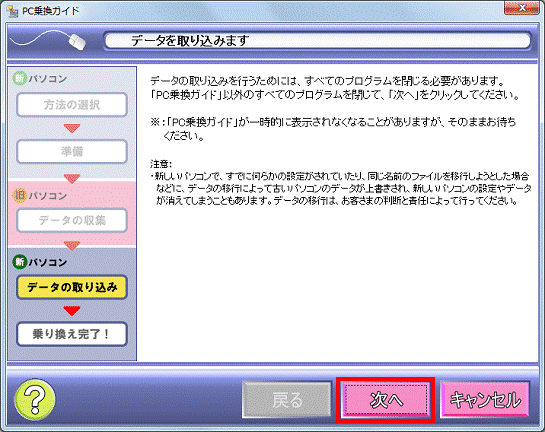Click the 旧 パソコン section label
This screenshot has height=432, width=545.
tap(40, 195)
